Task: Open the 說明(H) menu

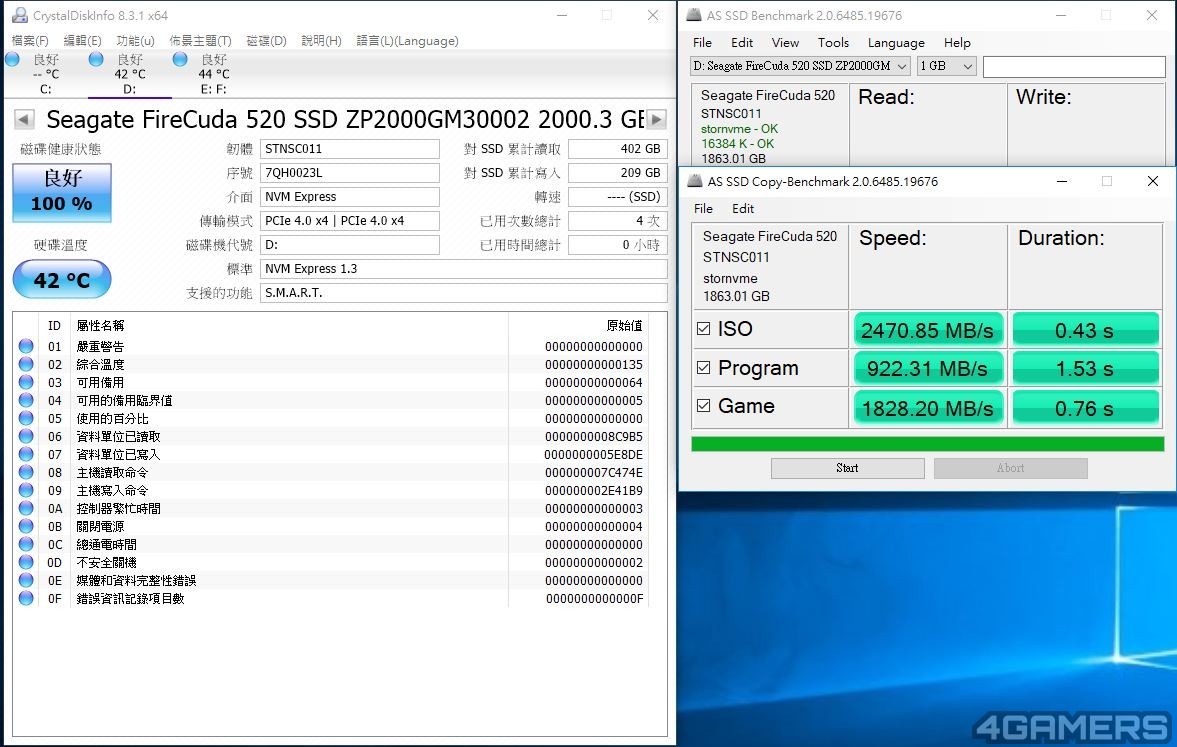Action: pyautogui.click(x=321, y=41)
